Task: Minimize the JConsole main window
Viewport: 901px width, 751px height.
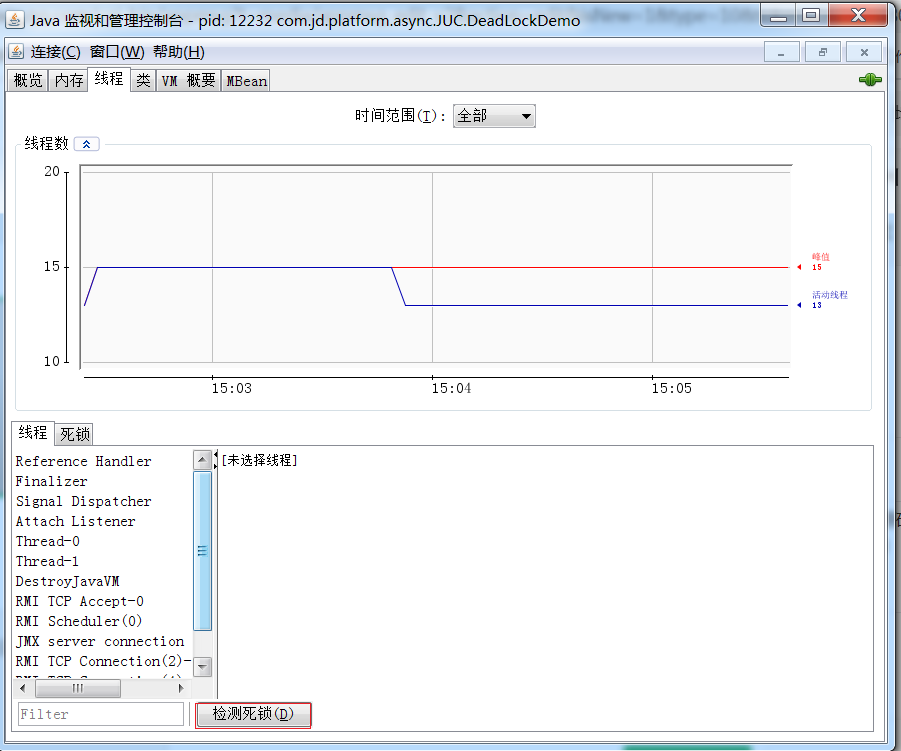Action: [x=778, y=17]
